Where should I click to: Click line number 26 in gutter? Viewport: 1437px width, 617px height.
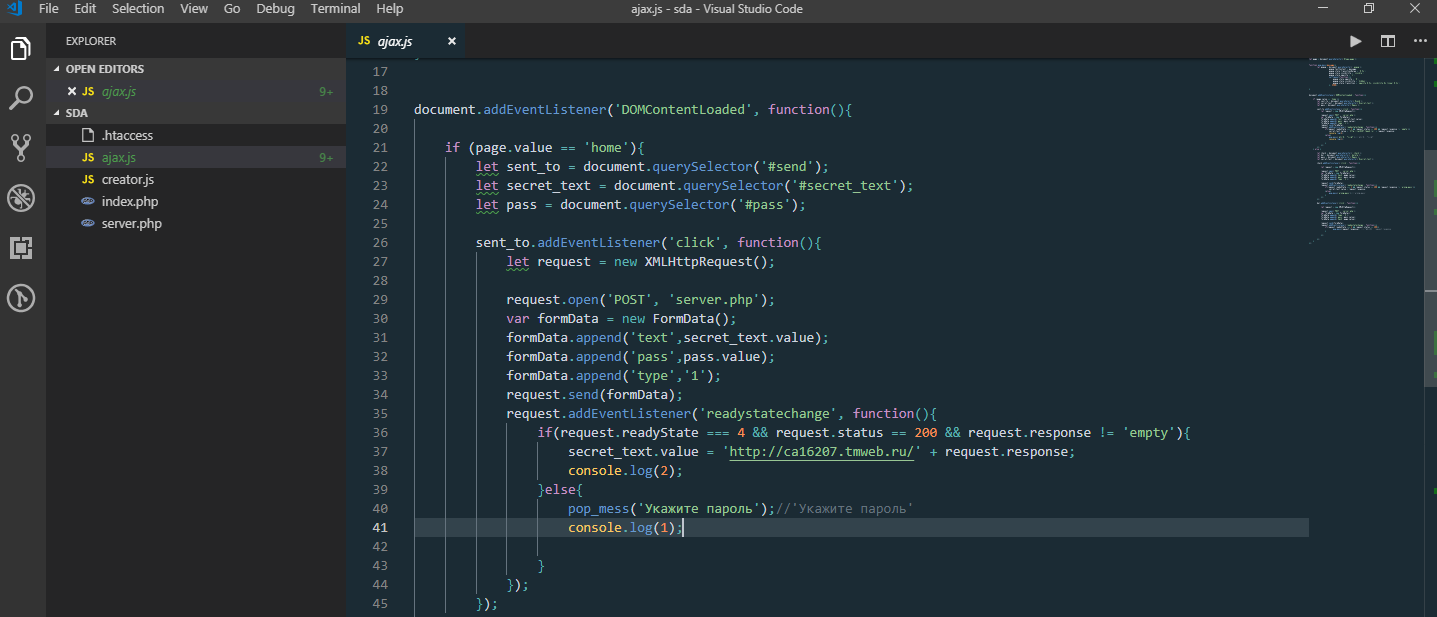[378, 243]
